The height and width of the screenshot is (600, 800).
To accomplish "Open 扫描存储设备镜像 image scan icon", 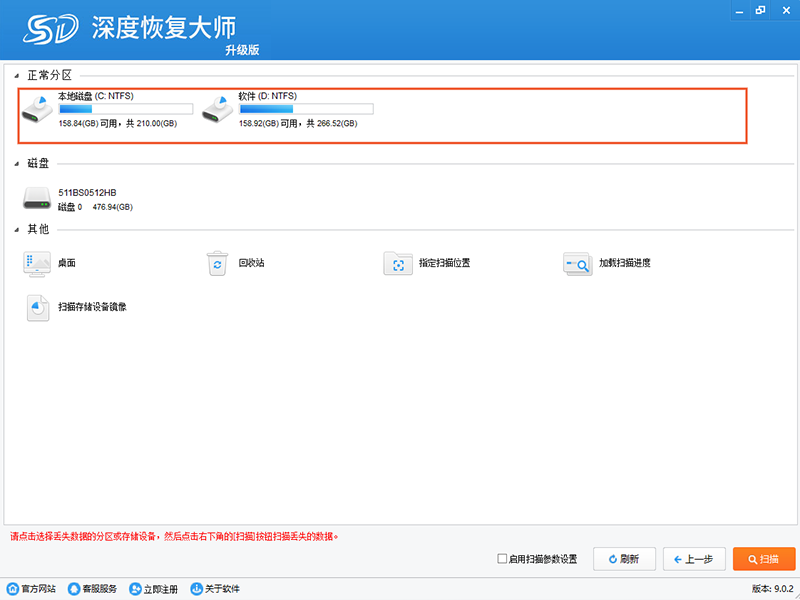I will [x=38, y=307].
